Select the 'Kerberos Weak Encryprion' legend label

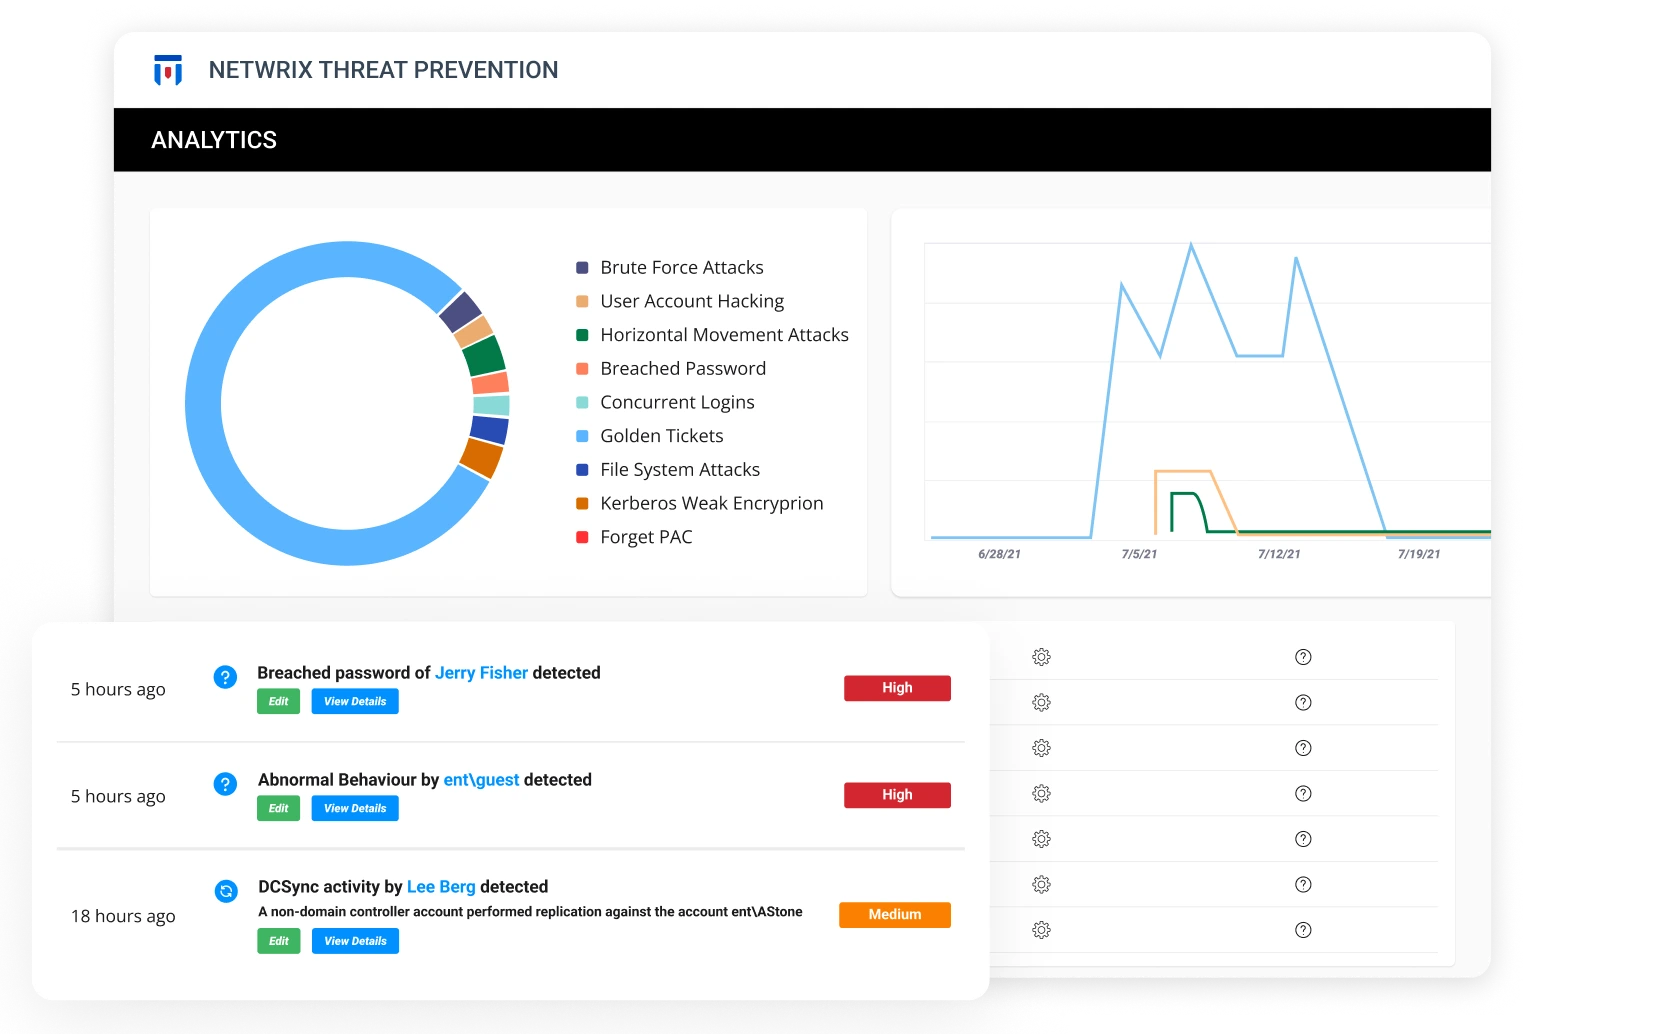click(x=712, y=503)
